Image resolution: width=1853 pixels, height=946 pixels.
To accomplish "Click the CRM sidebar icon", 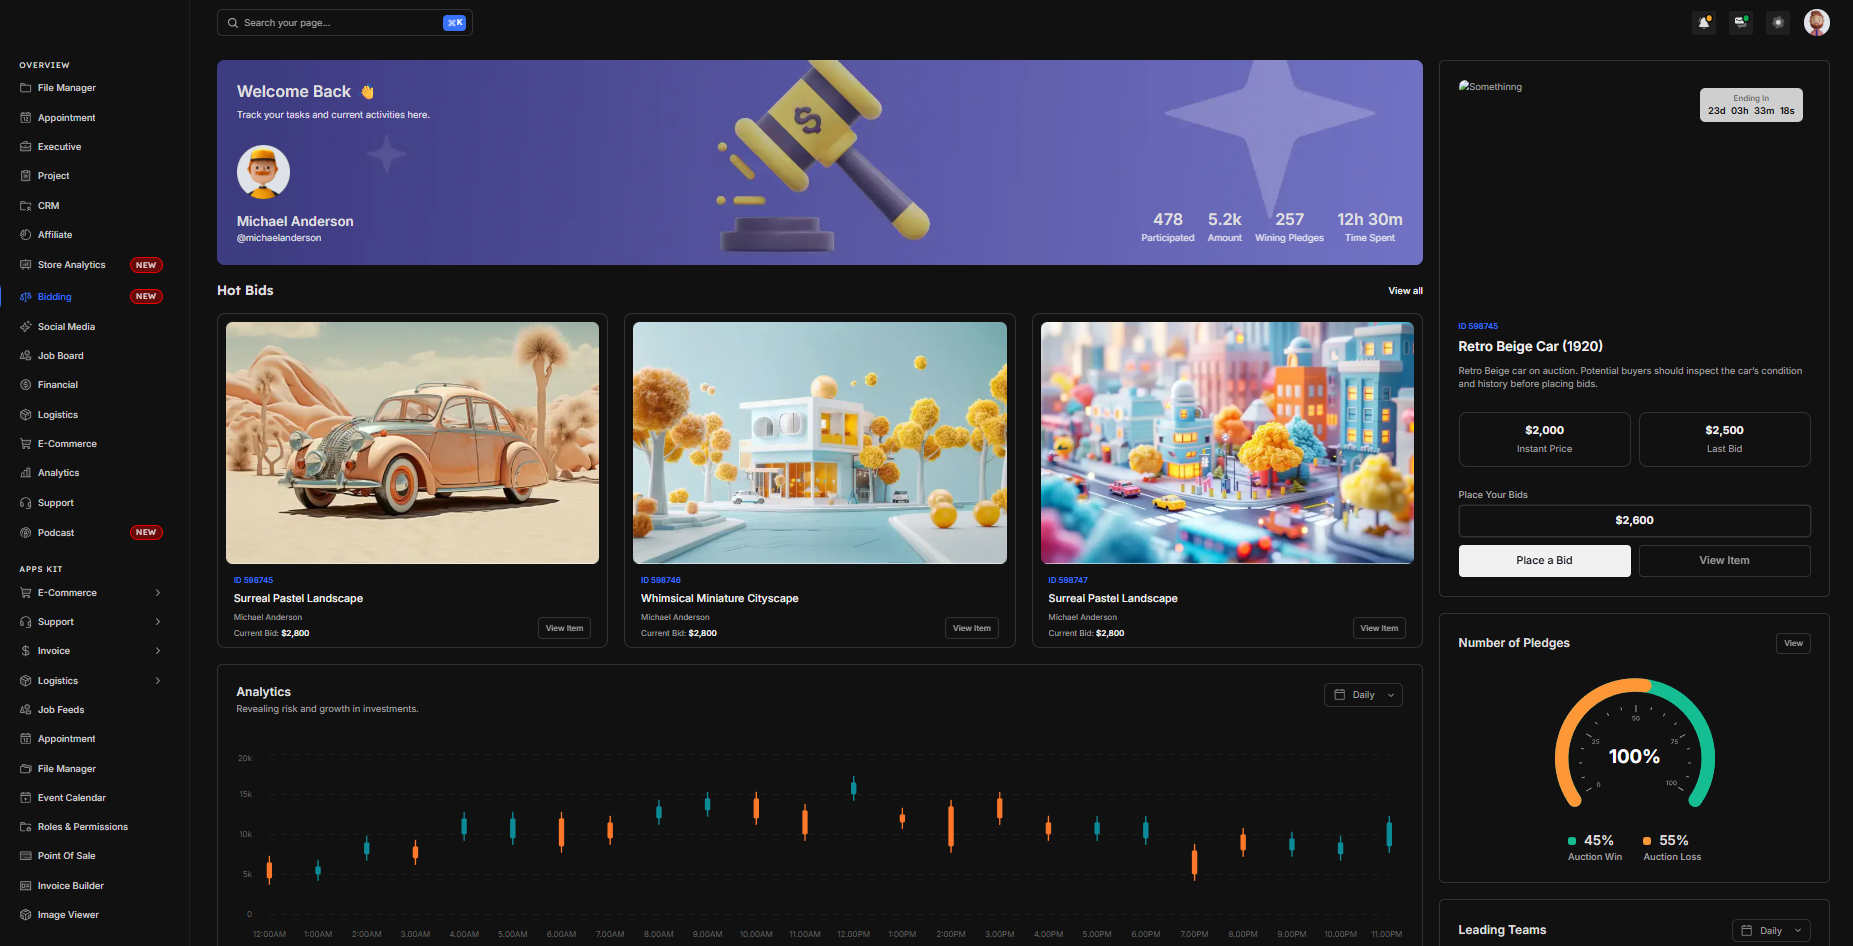I will pos(26,206).
